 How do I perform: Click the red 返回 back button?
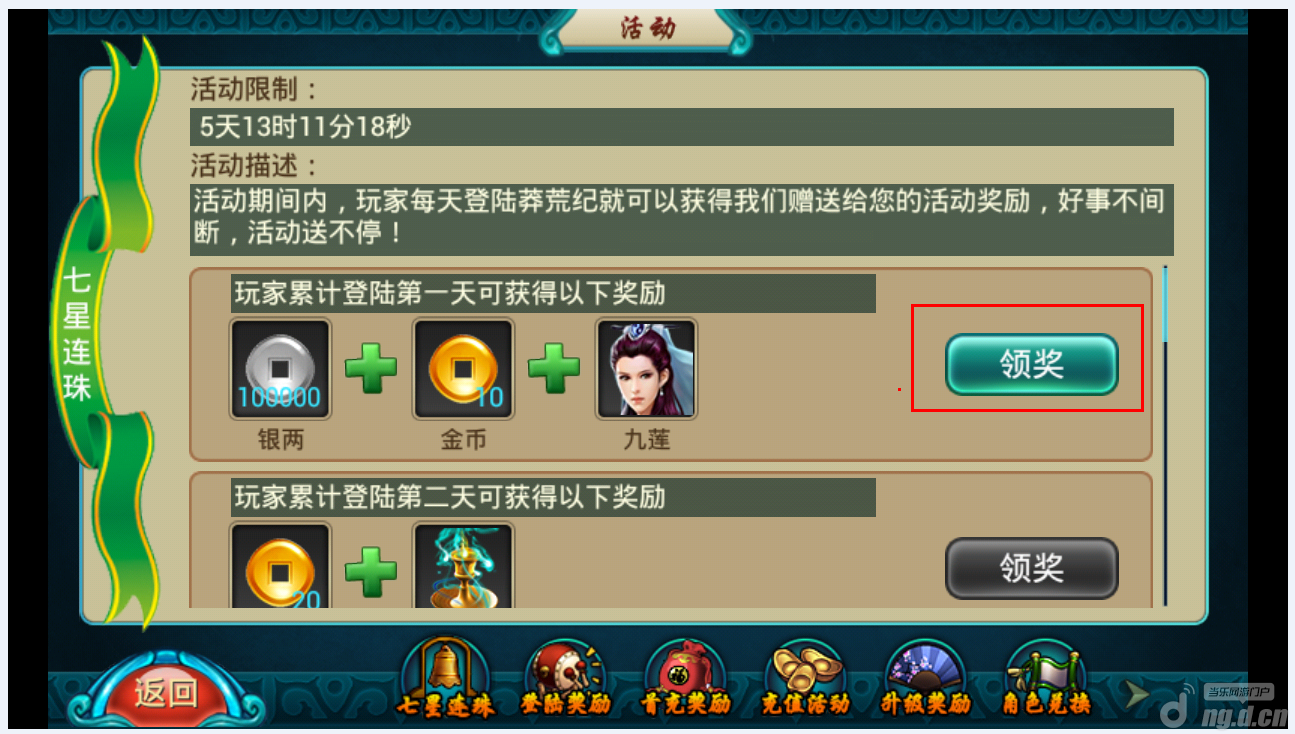point(164,690)
